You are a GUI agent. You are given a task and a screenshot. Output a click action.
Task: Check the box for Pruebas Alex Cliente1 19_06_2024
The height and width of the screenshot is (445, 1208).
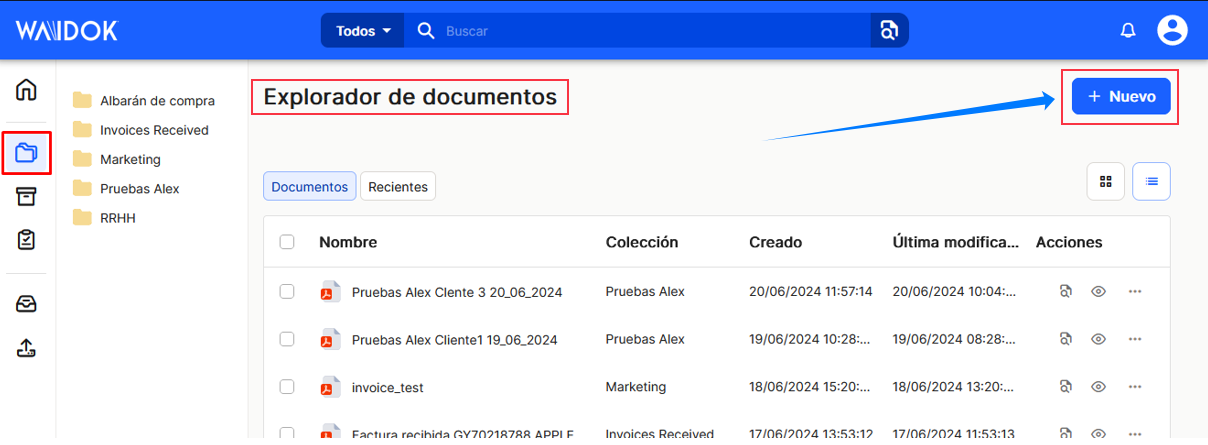pos(287,339)
